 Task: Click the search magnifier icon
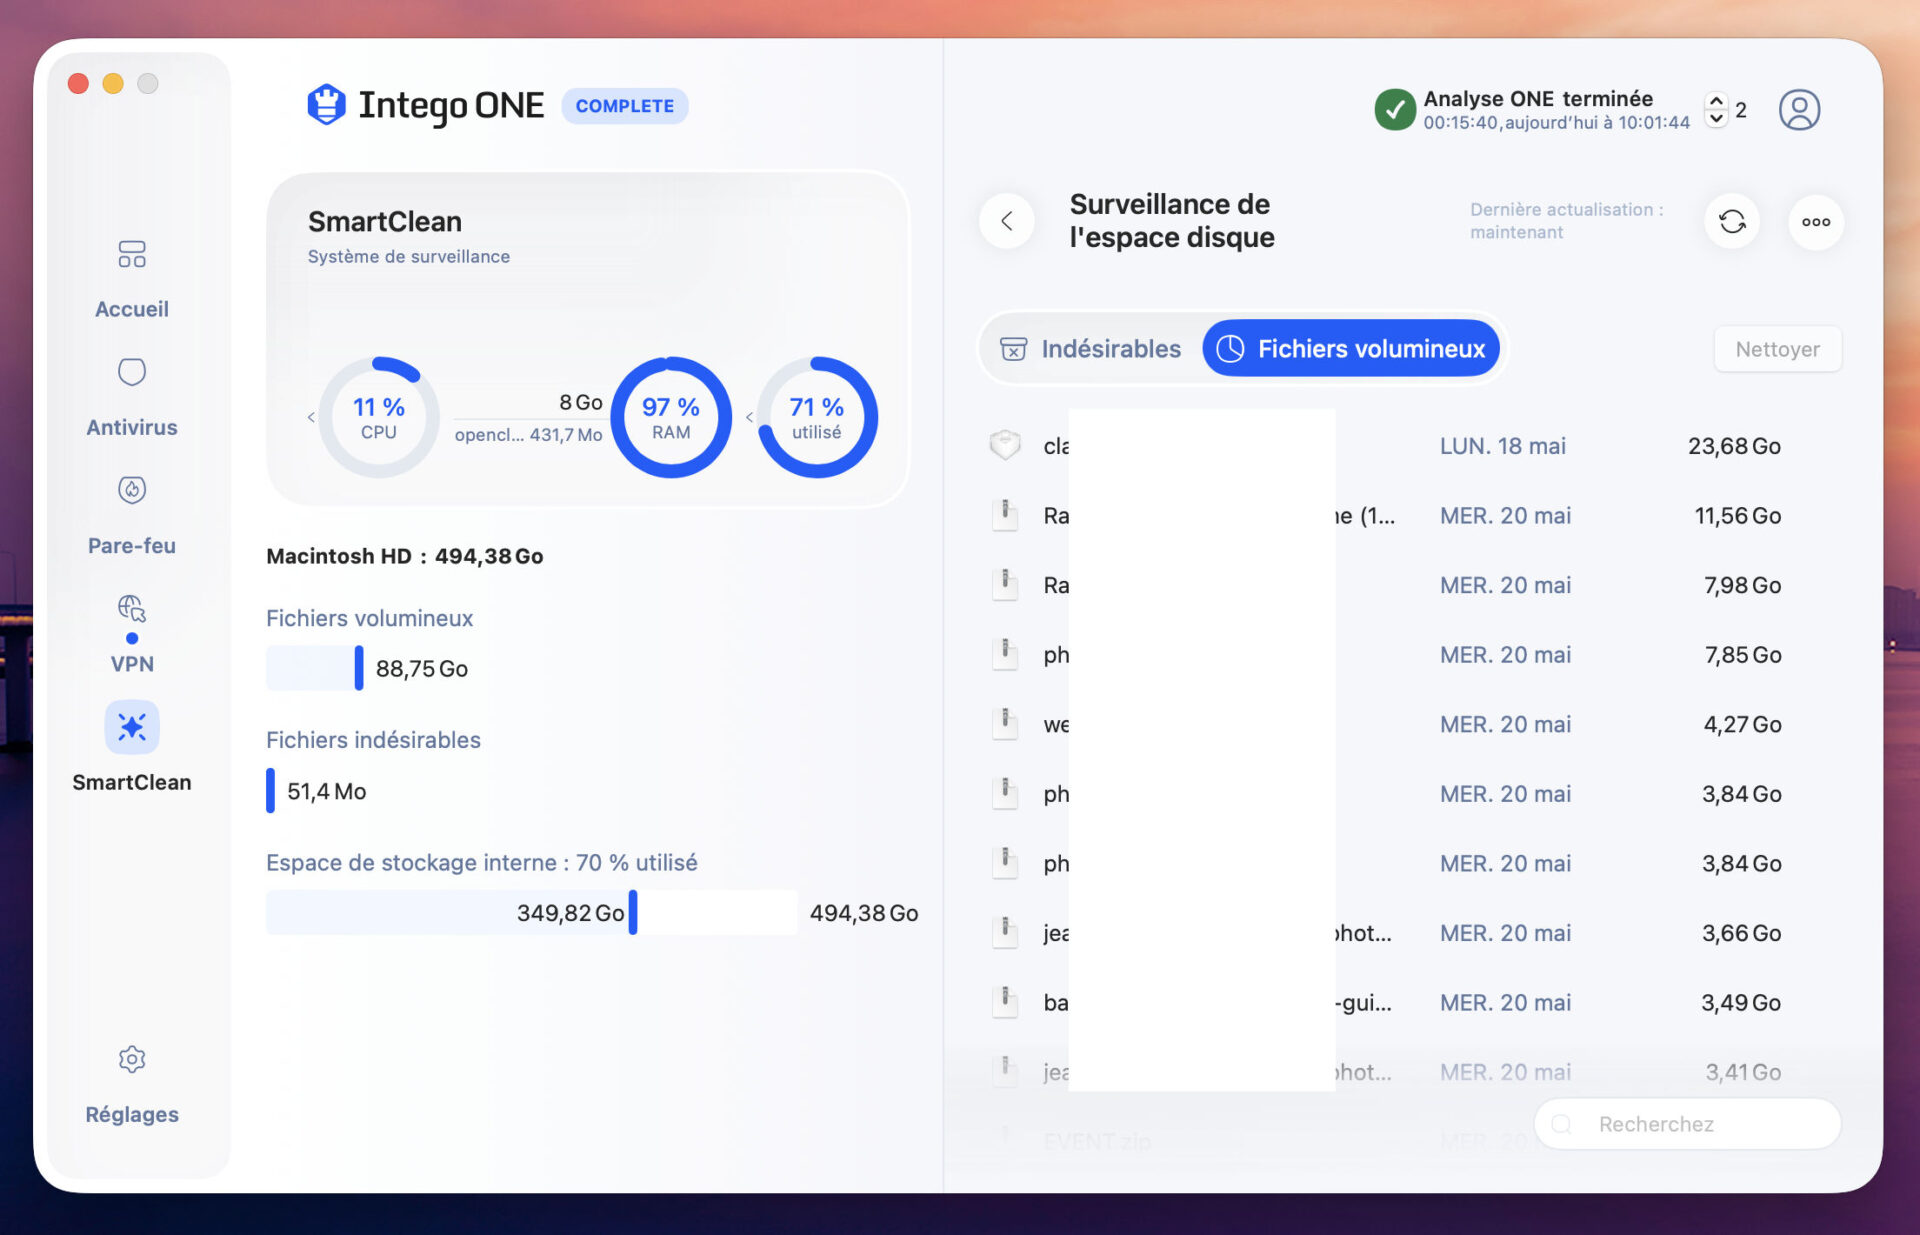(x=1561, y=1124)
